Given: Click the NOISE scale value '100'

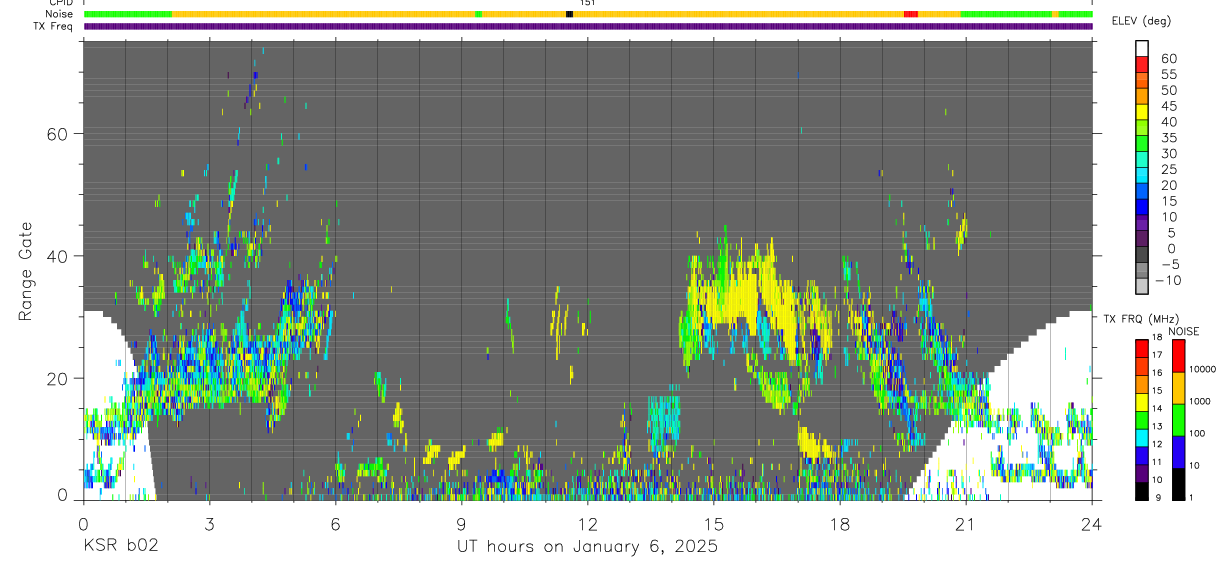Looking at the screenshot, I should pyautogui.click(x=1197, y=434).
